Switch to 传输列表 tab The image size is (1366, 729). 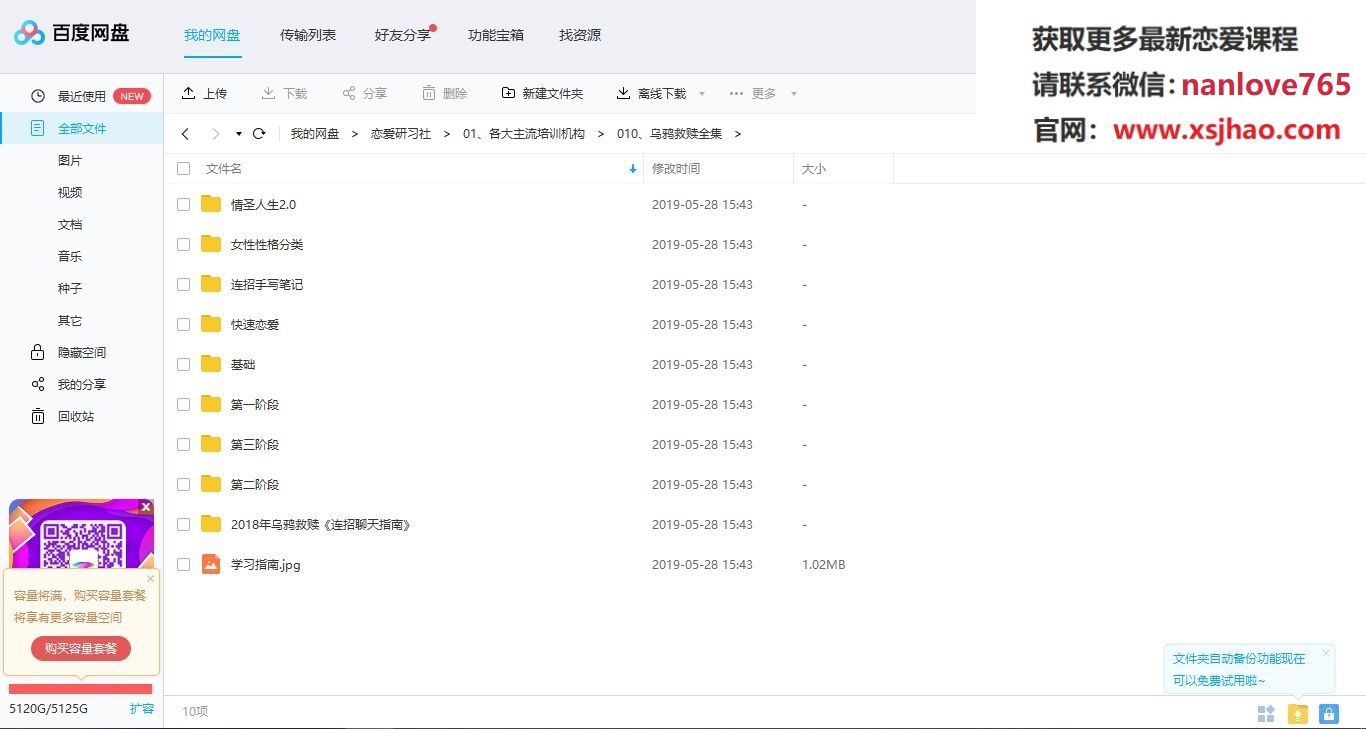click(x=308, y=35)
